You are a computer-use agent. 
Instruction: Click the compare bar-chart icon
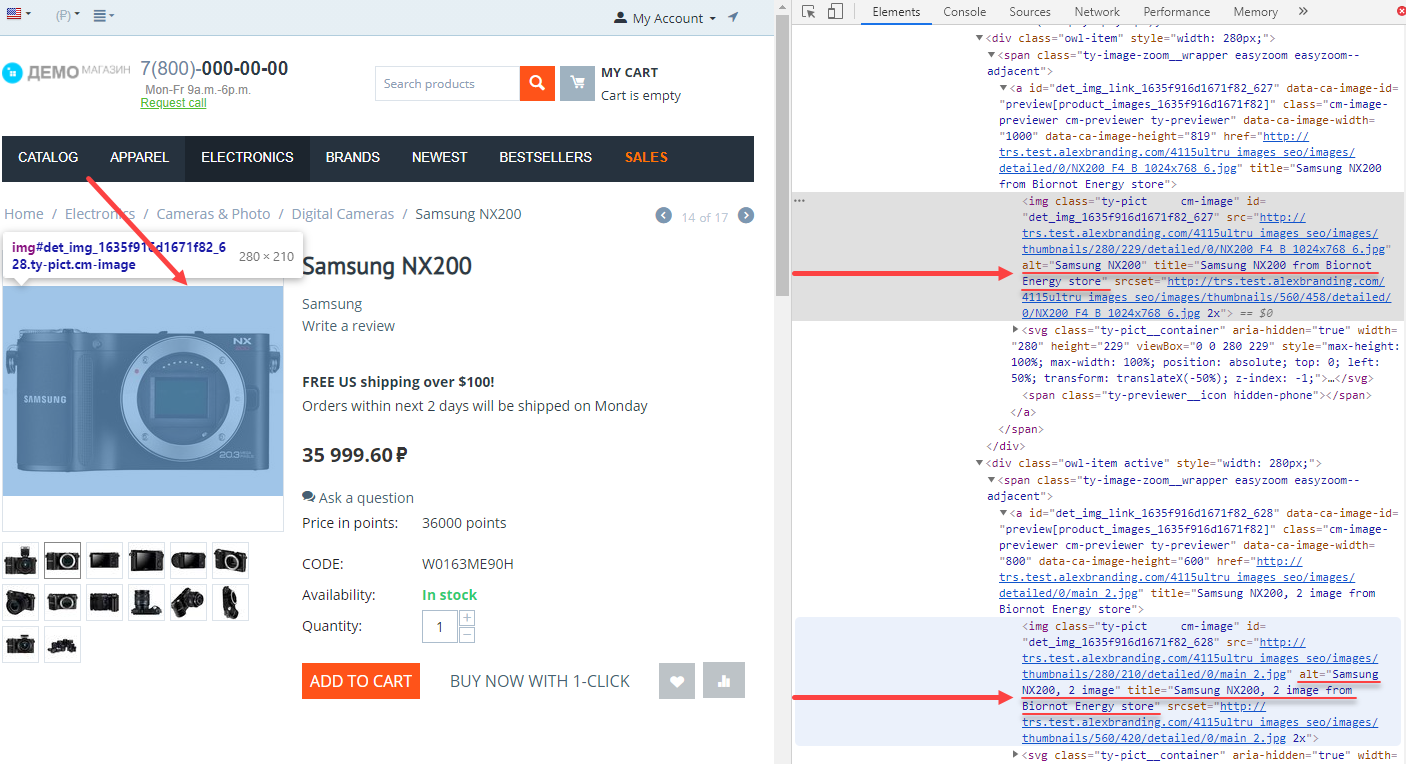point(724,681)
